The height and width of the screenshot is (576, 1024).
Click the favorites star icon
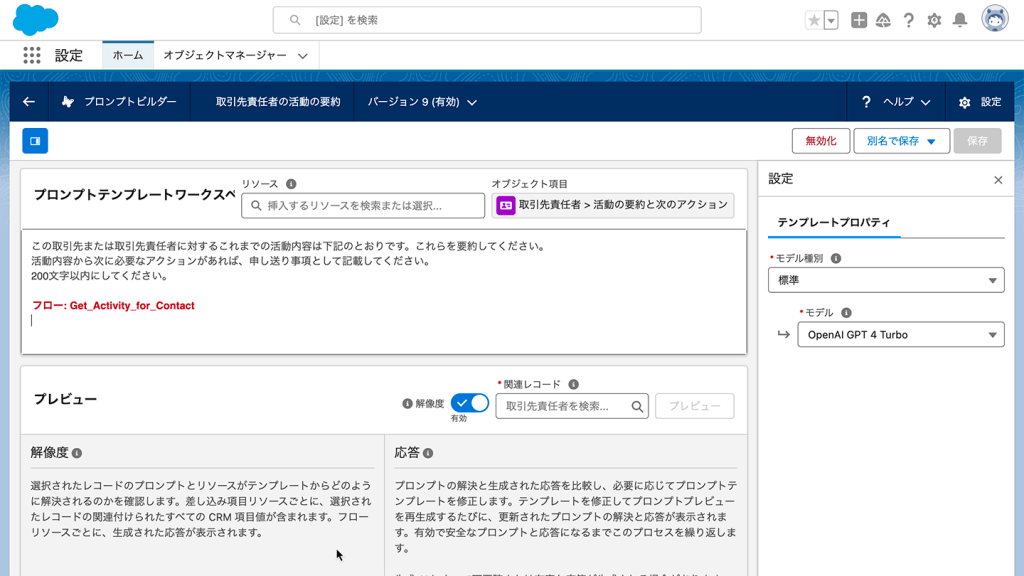tap(814, 20)
